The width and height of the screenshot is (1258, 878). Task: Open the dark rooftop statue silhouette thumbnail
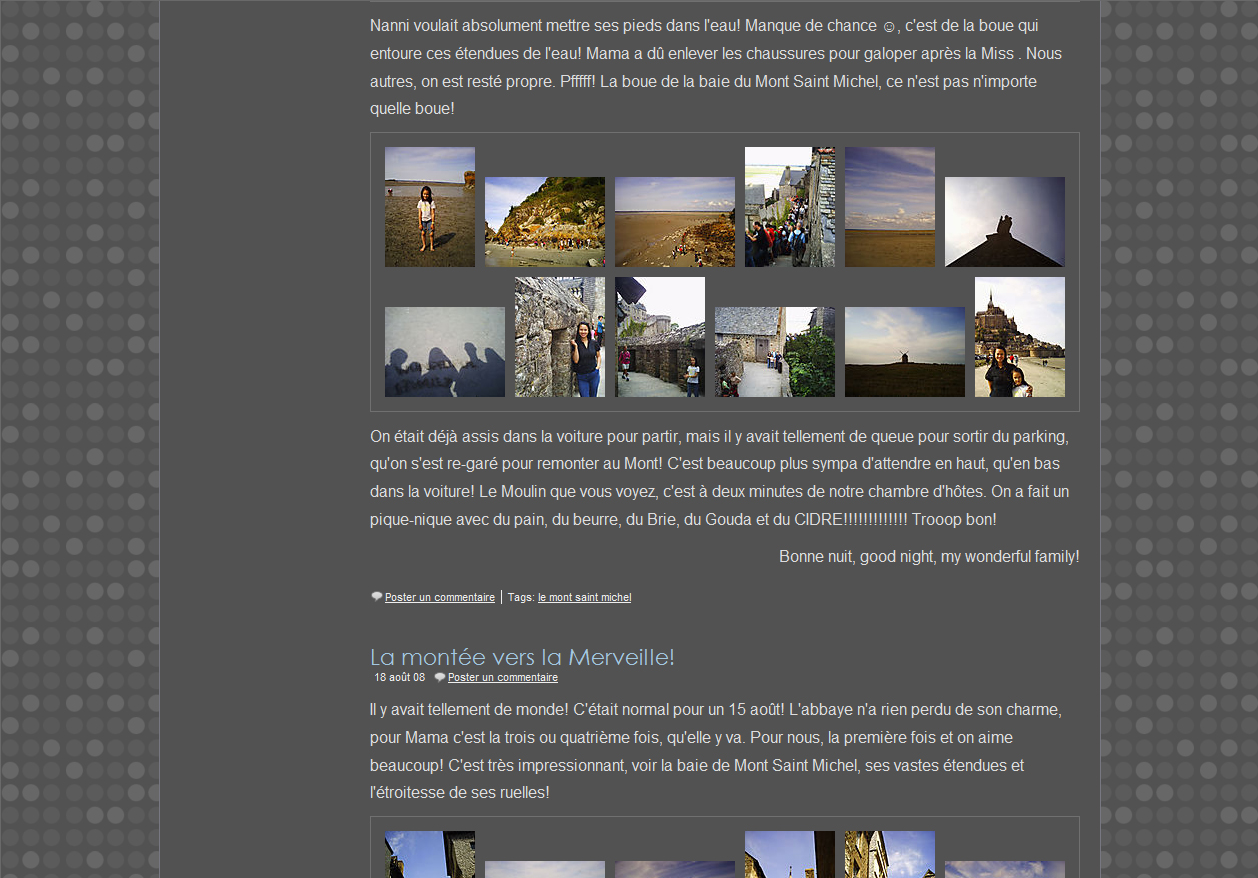[1005, 222]
